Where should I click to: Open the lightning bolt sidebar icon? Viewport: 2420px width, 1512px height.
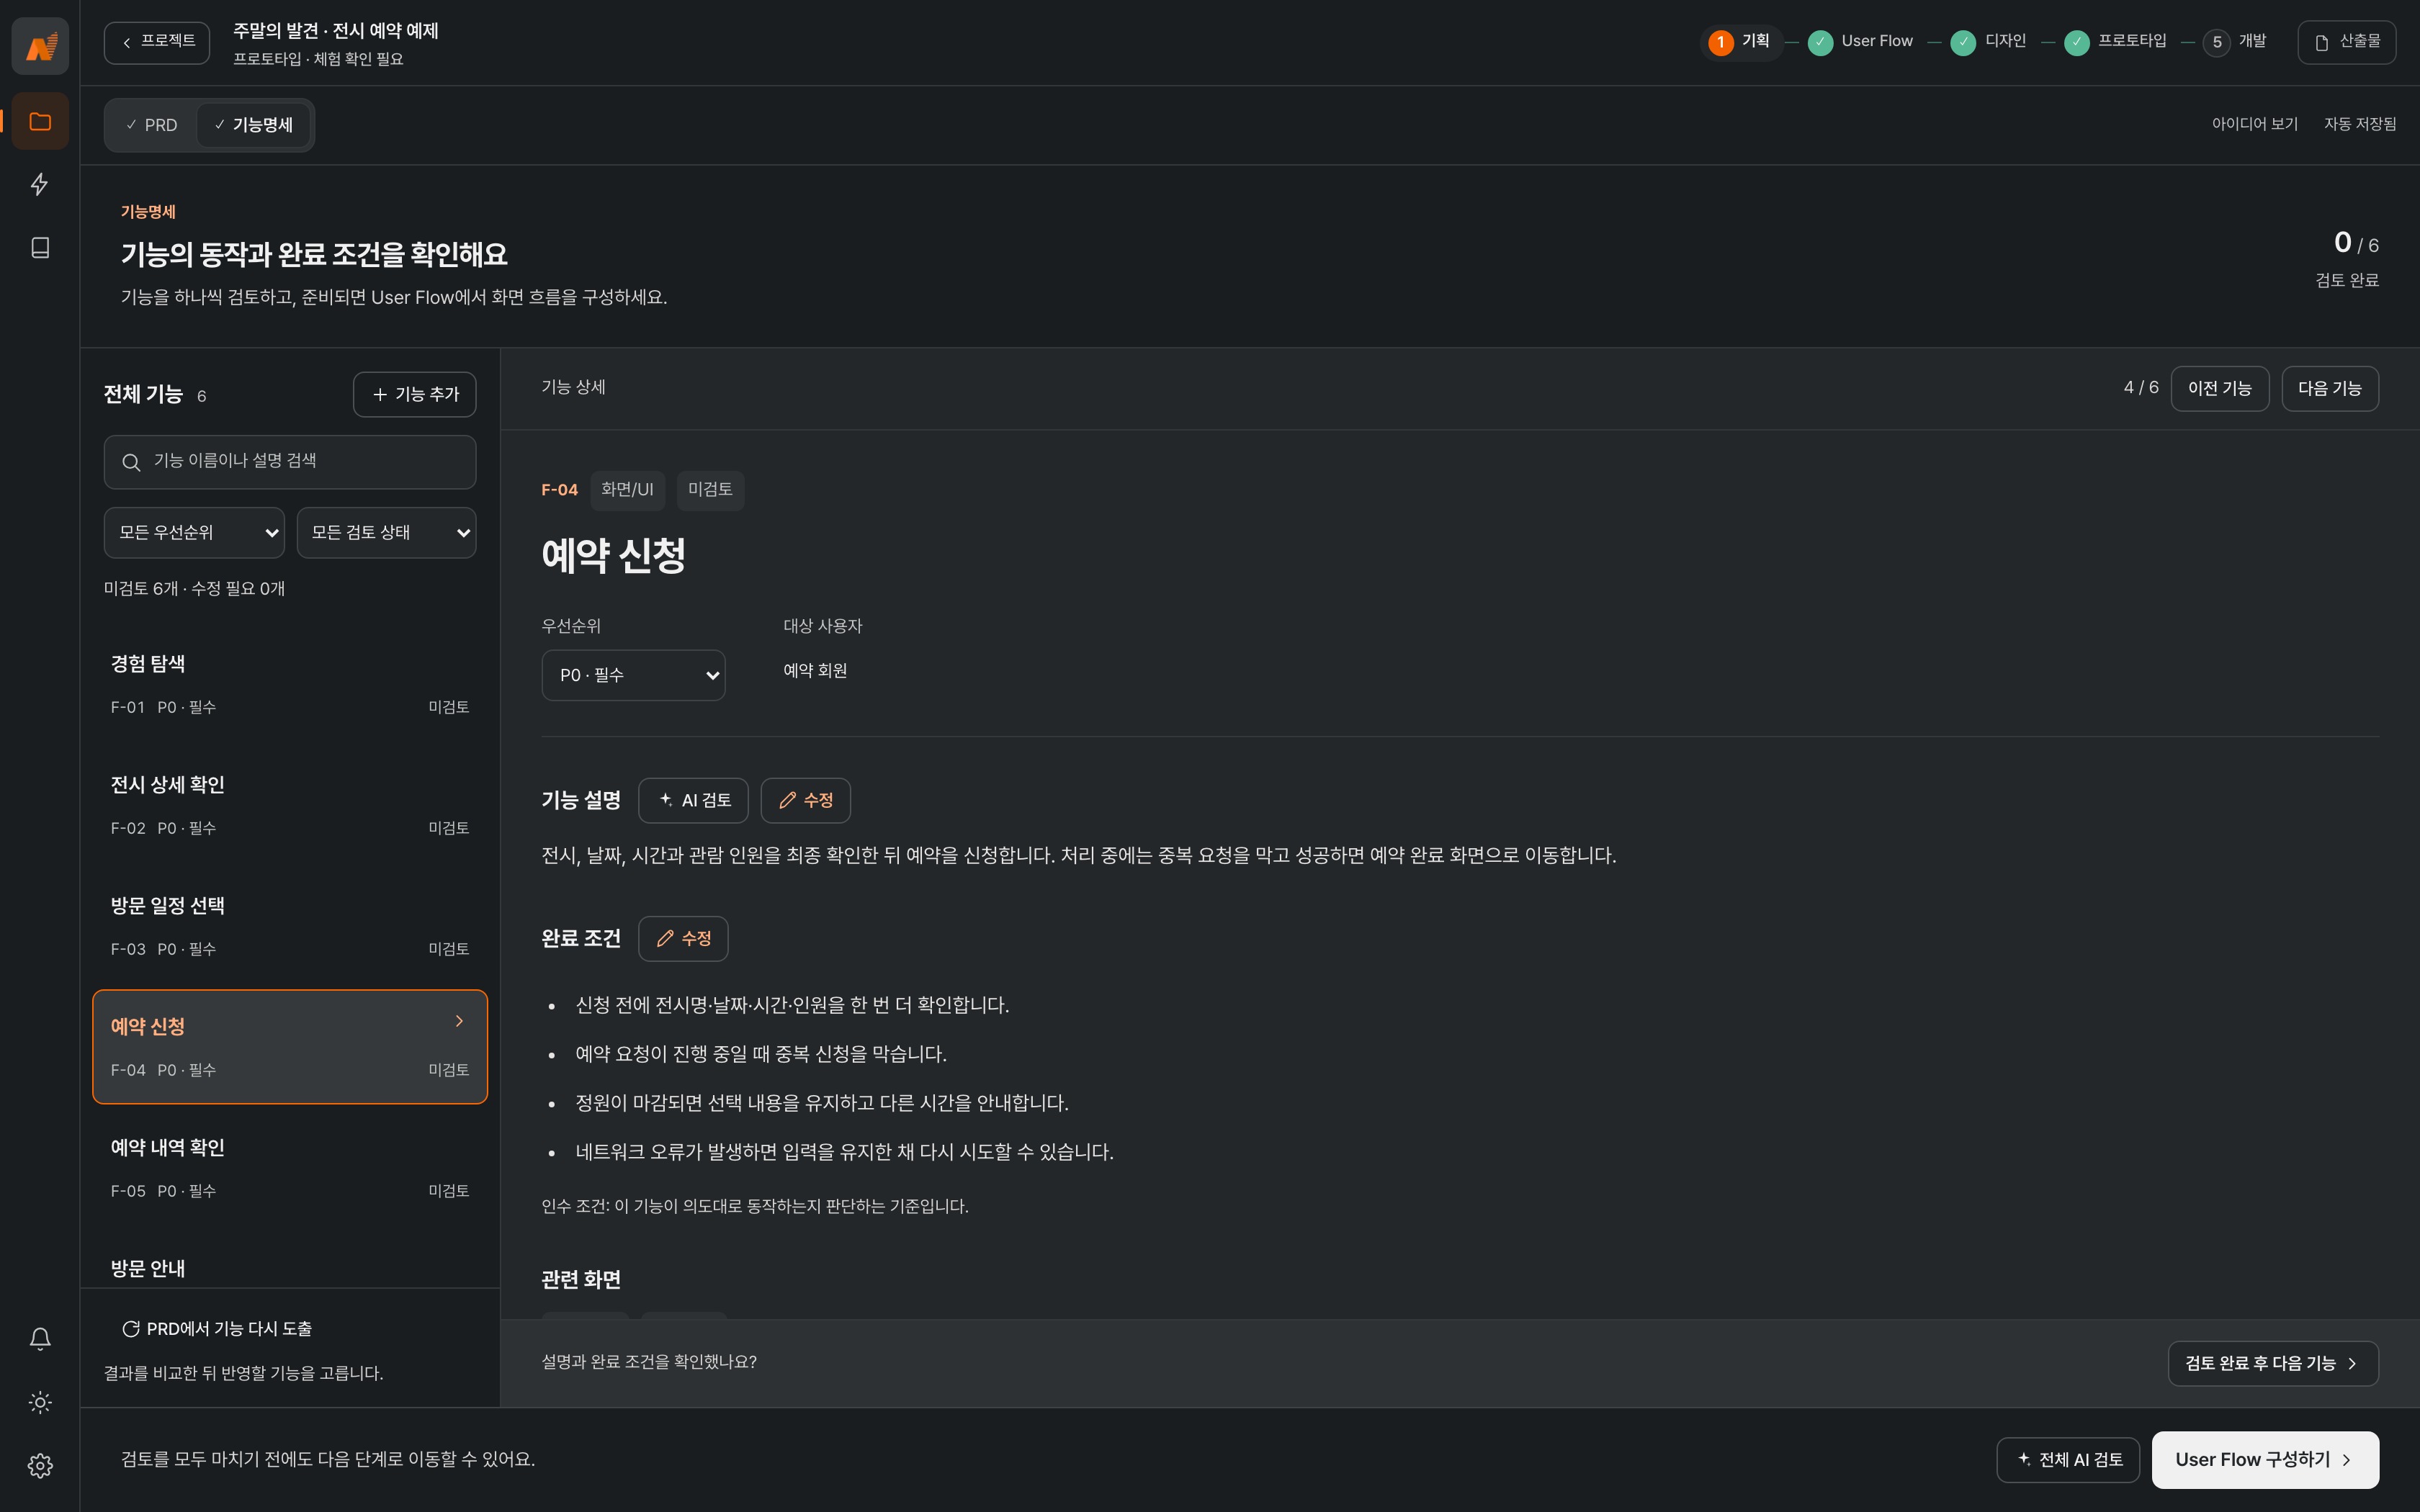[40, 184]
